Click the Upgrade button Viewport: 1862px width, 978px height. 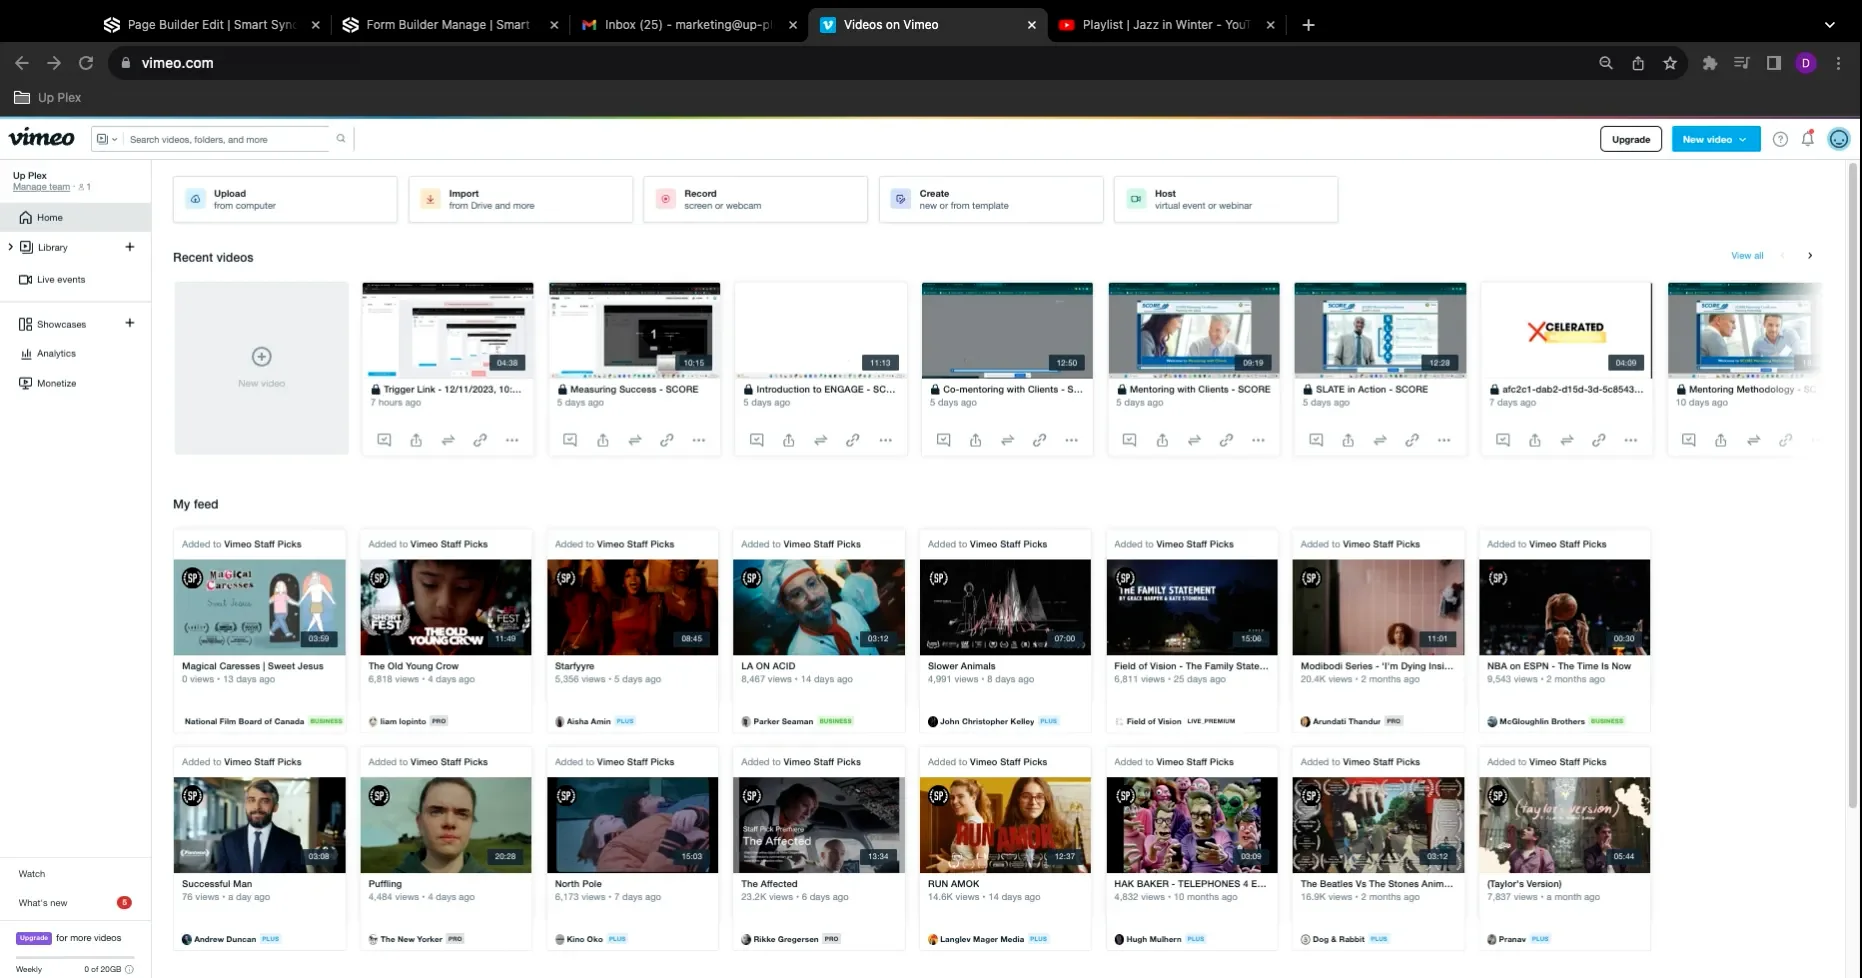point(1630,139)
